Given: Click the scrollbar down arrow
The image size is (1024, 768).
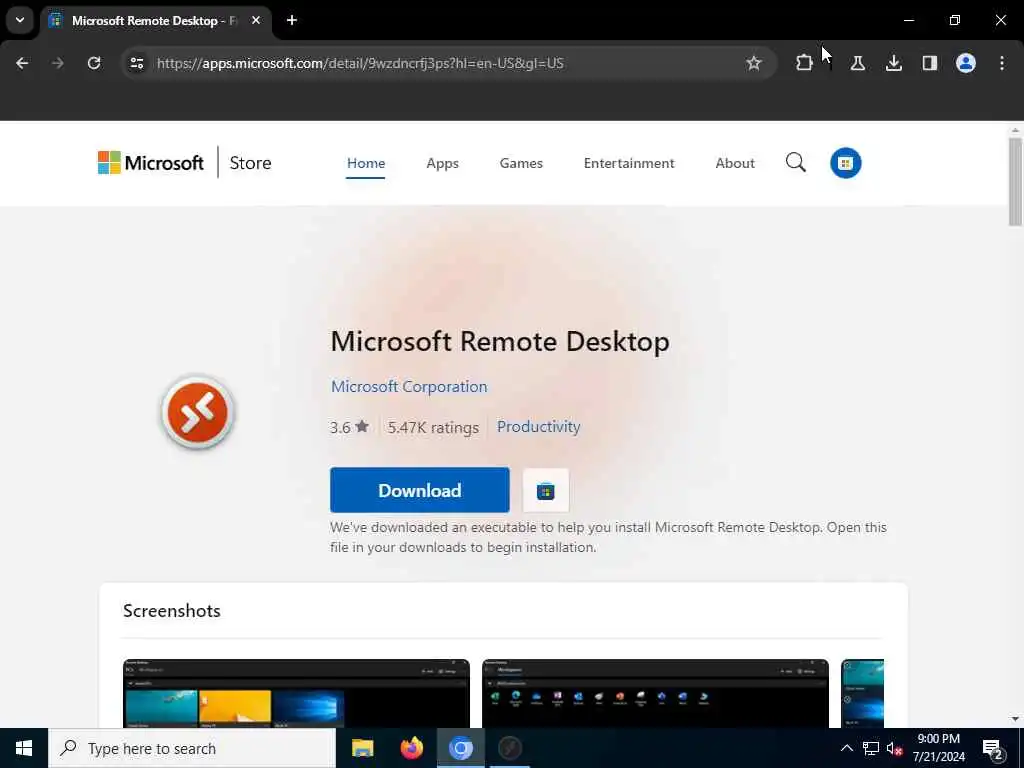Looking at the screenshot, I should pos(1015,719).
